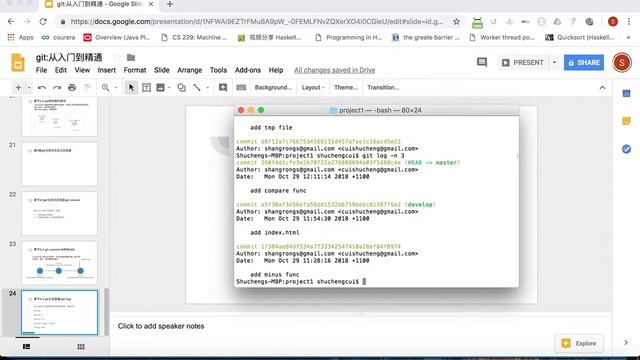Collapse the menus with the up chevron
The width and height of the screenshot is (640, 360).
(x=602, y=87)
